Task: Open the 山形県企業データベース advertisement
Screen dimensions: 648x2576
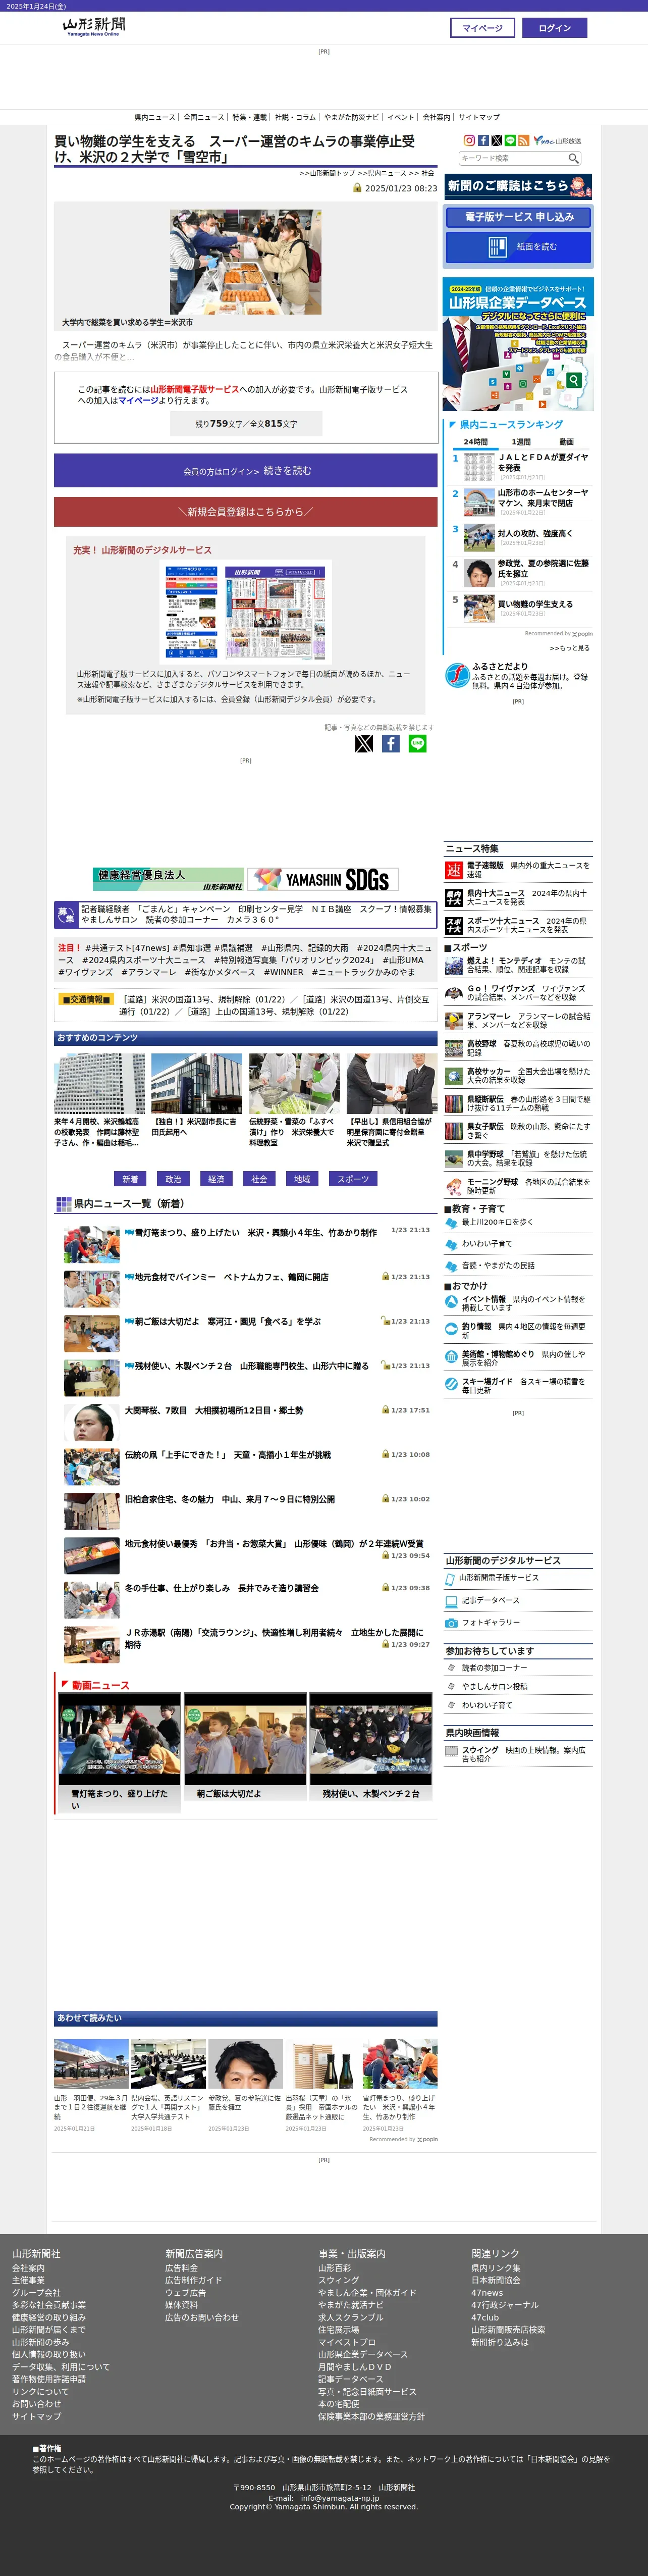Action: point(518,344)
